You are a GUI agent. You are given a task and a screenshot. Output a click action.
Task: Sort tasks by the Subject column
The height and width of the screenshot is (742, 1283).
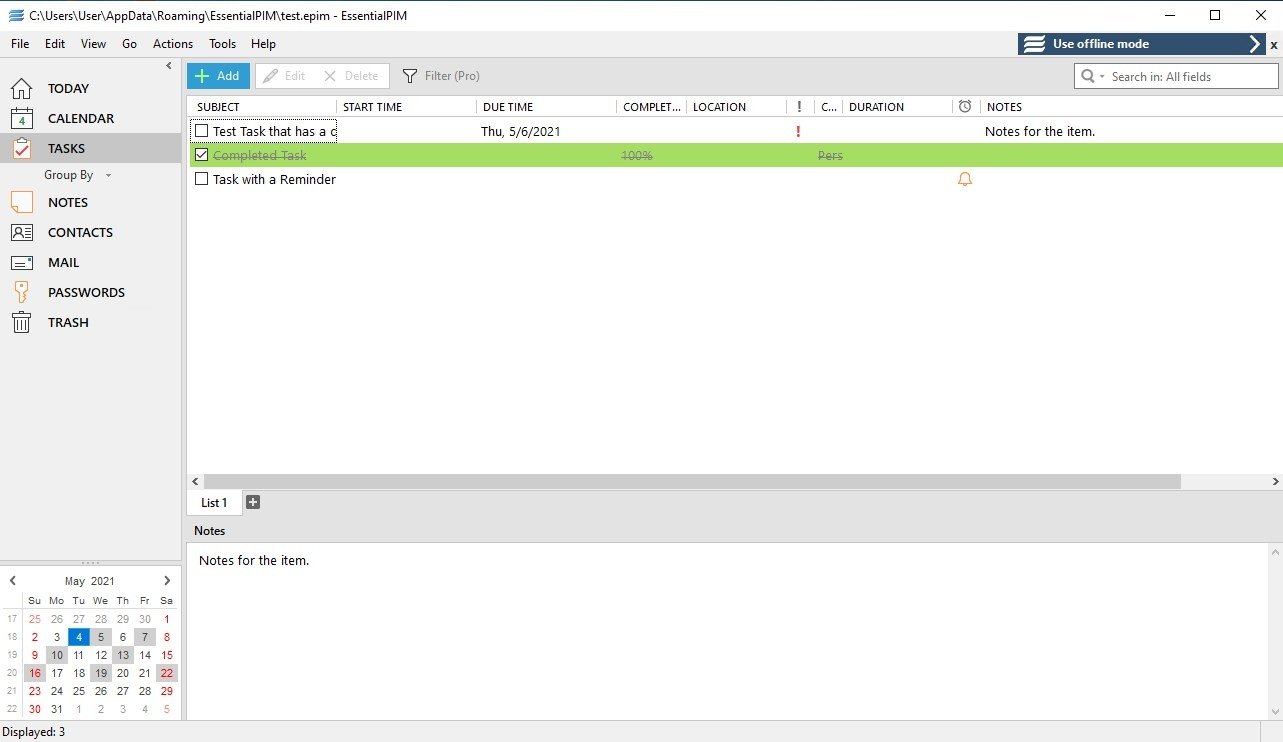click(x=262, y=107)
